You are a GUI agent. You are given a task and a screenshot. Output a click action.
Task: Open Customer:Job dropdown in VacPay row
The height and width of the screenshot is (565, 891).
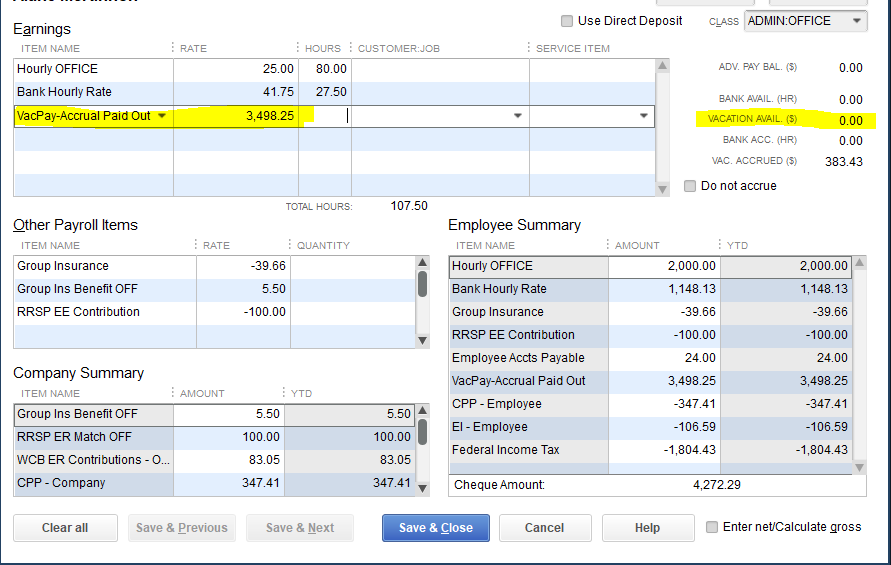518,116
